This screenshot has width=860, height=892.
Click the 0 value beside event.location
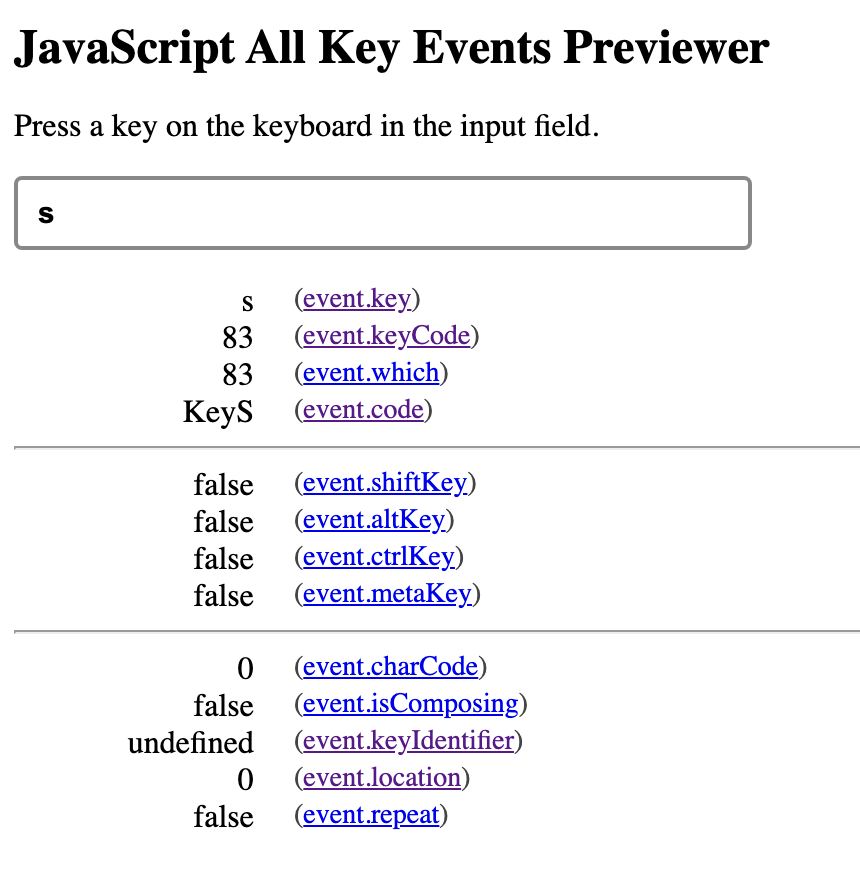tap(245, 779)
